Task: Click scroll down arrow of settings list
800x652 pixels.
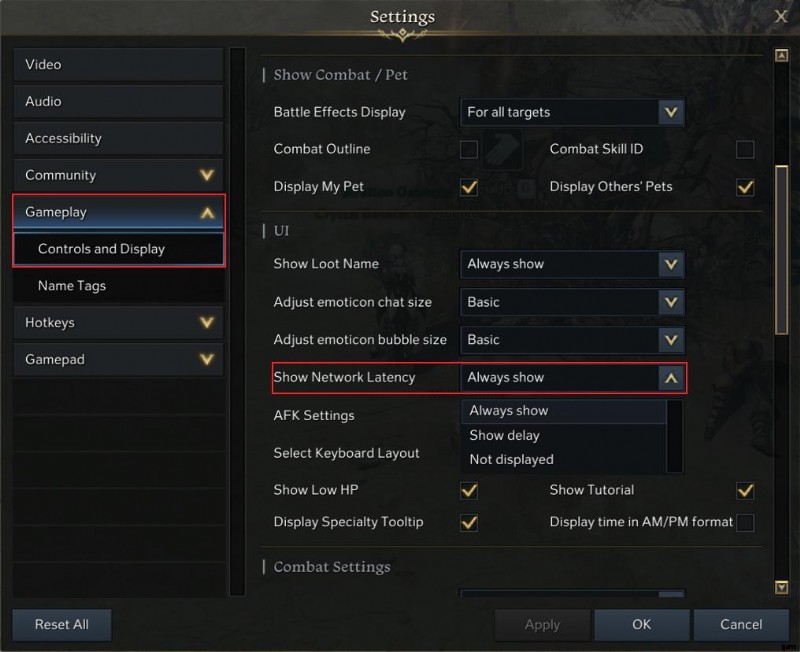Action: 781,587
